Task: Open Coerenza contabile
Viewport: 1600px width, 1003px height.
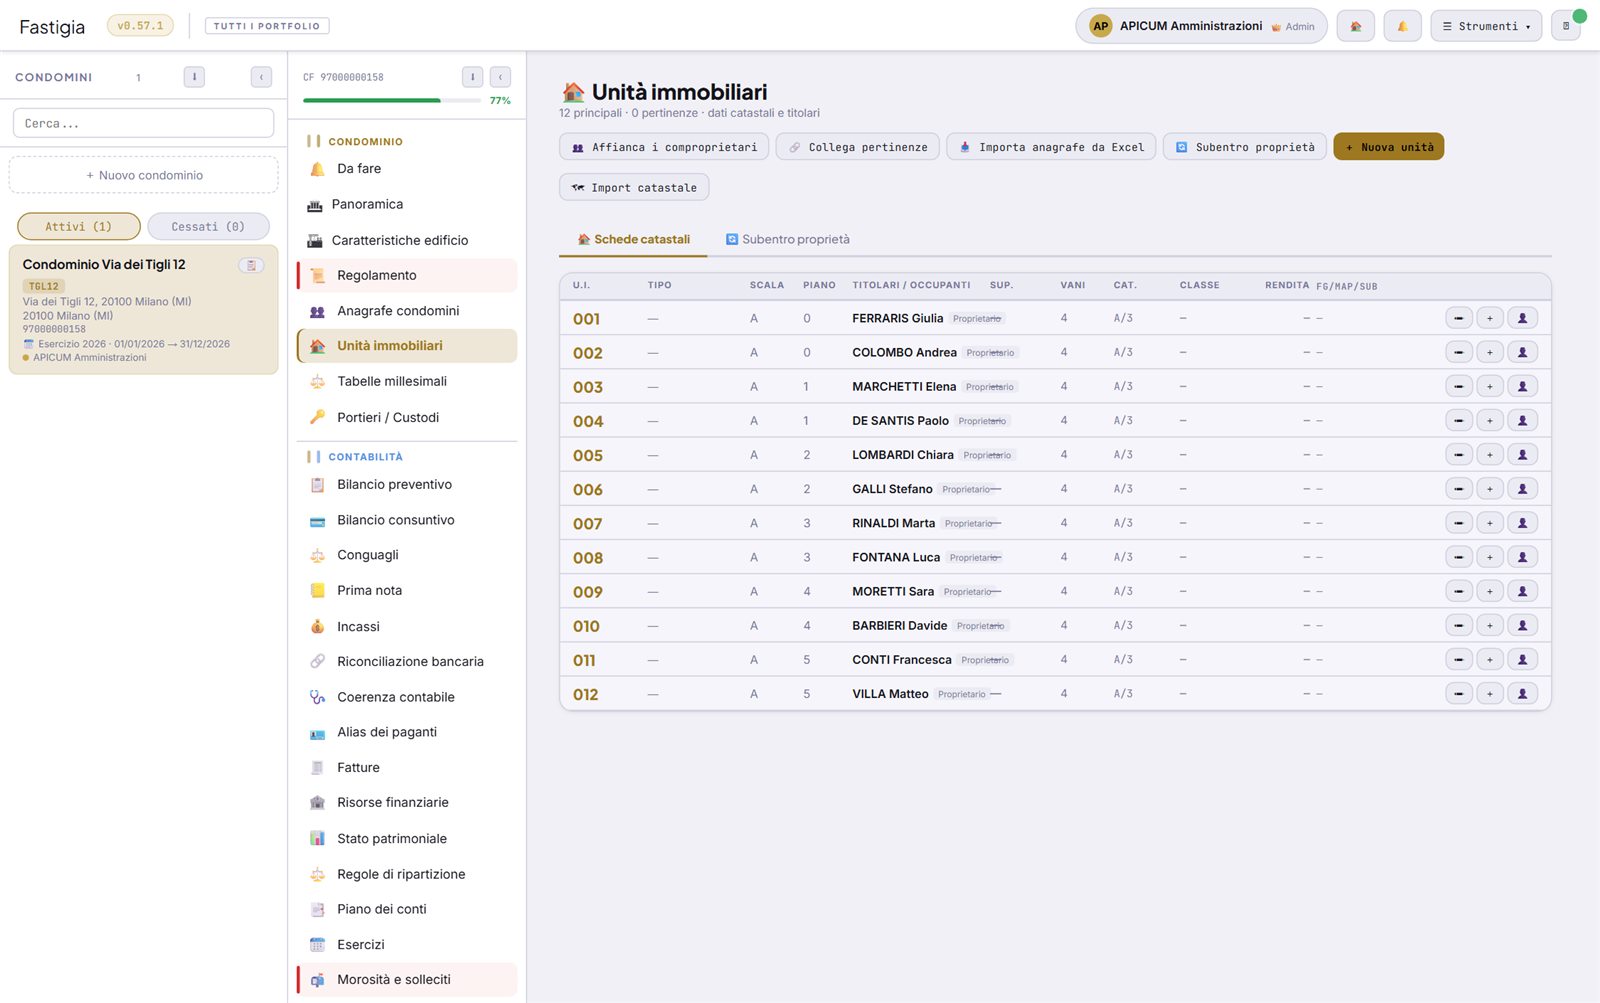Action: click(407, 697)
